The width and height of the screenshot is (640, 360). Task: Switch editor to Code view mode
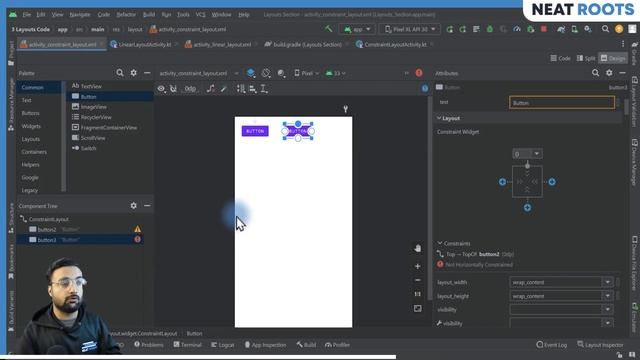pos(560,58)
